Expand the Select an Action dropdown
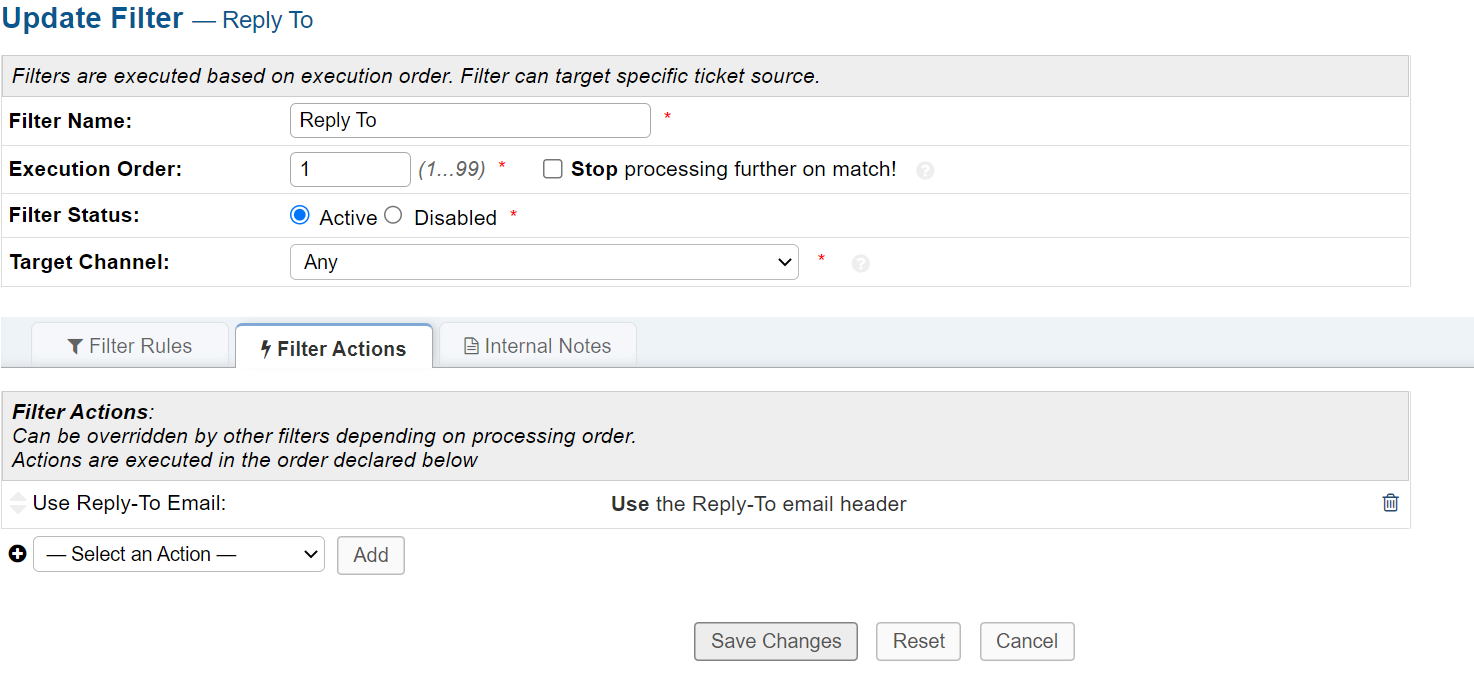Screen dimensions: 1474x688 click(x=179, y=554)
